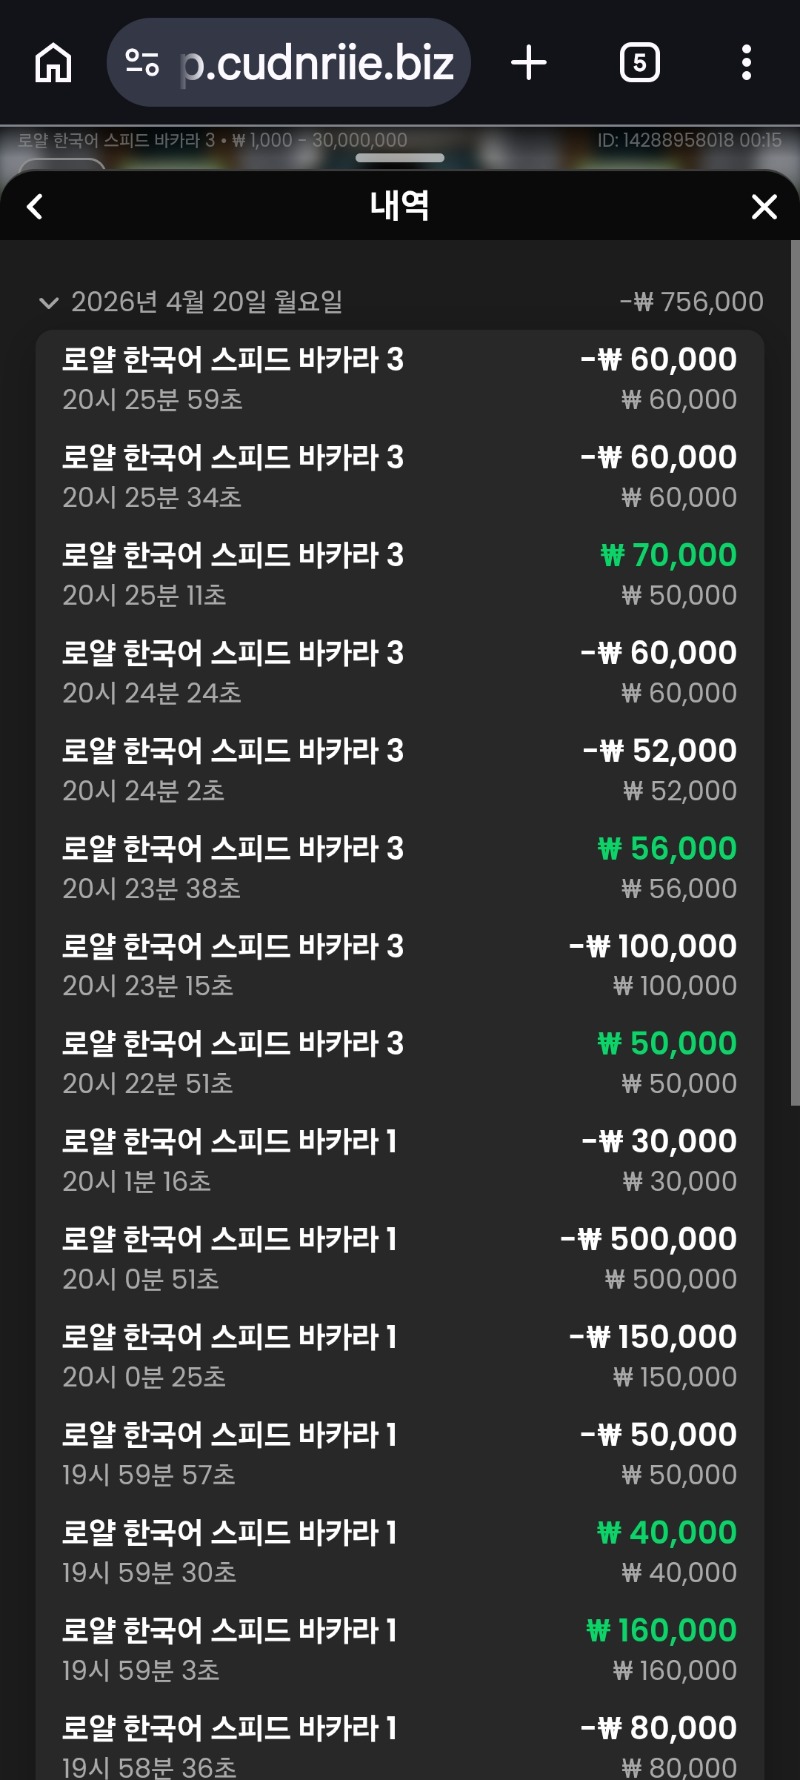Open the ₩56,000 win at 20시 23분 38초
Viewport: 800px width, 1780px height.
click(x=400, y=867)
